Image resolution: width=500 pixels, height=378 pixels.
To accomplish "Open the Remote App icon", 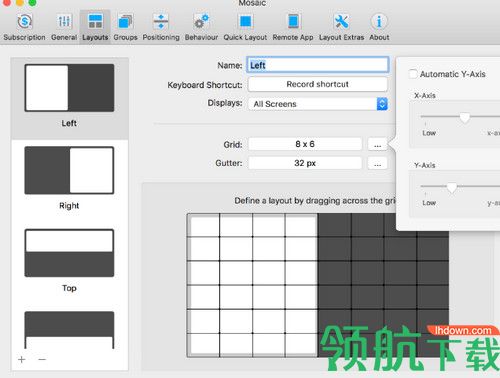I will (293, 22).
